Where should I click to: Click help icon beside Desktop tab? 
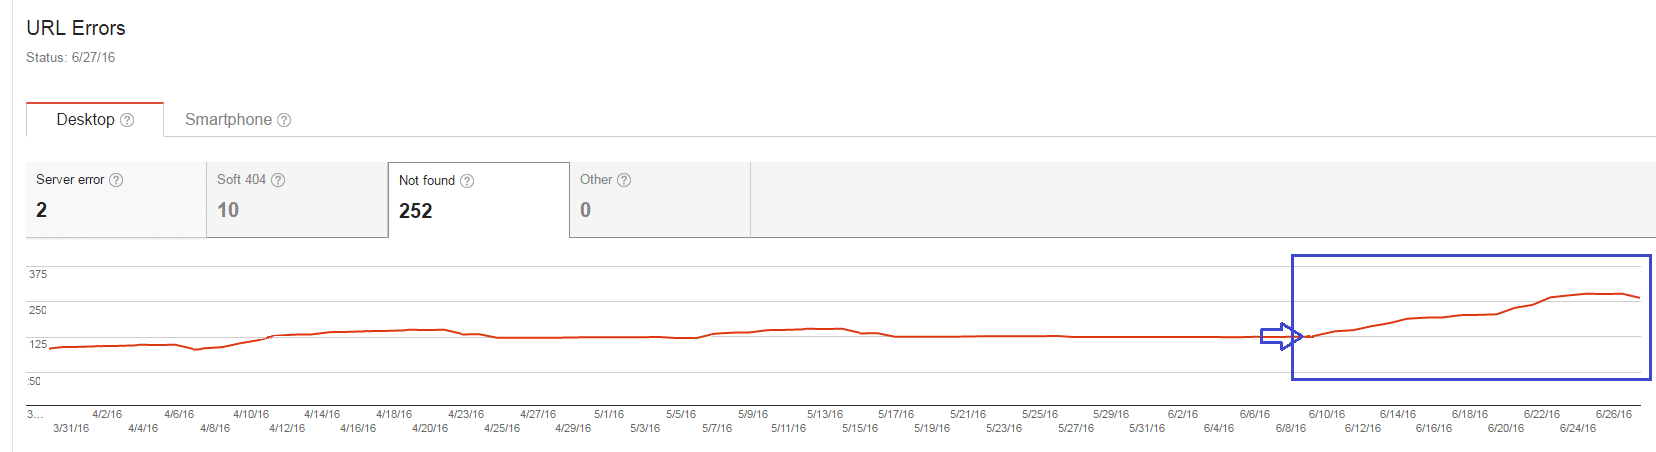127,120
